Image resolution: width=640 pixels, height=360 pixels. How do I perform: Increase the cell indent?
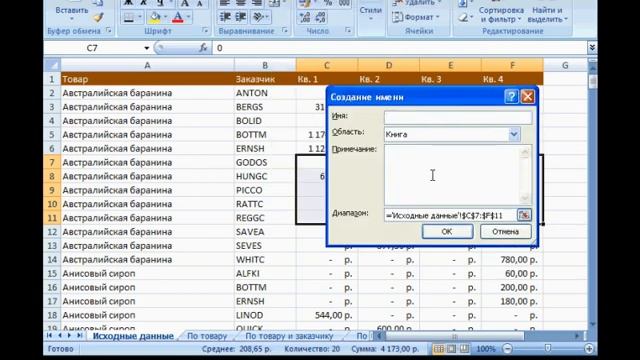(241, 17)
